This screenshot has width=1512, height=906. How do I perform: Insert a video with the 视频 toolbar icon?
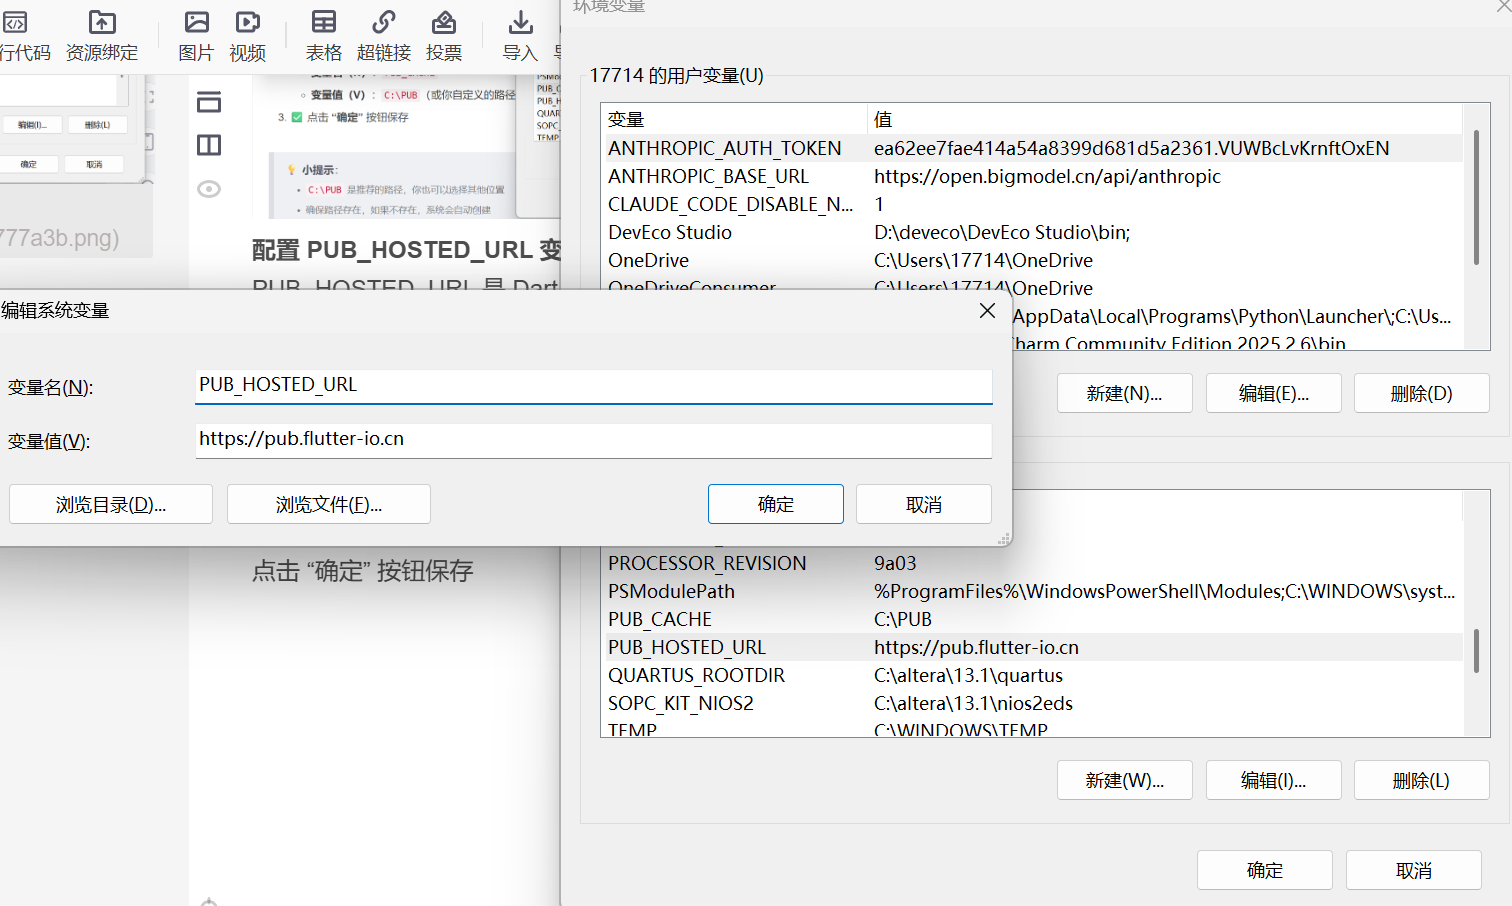tap(247, 36)
